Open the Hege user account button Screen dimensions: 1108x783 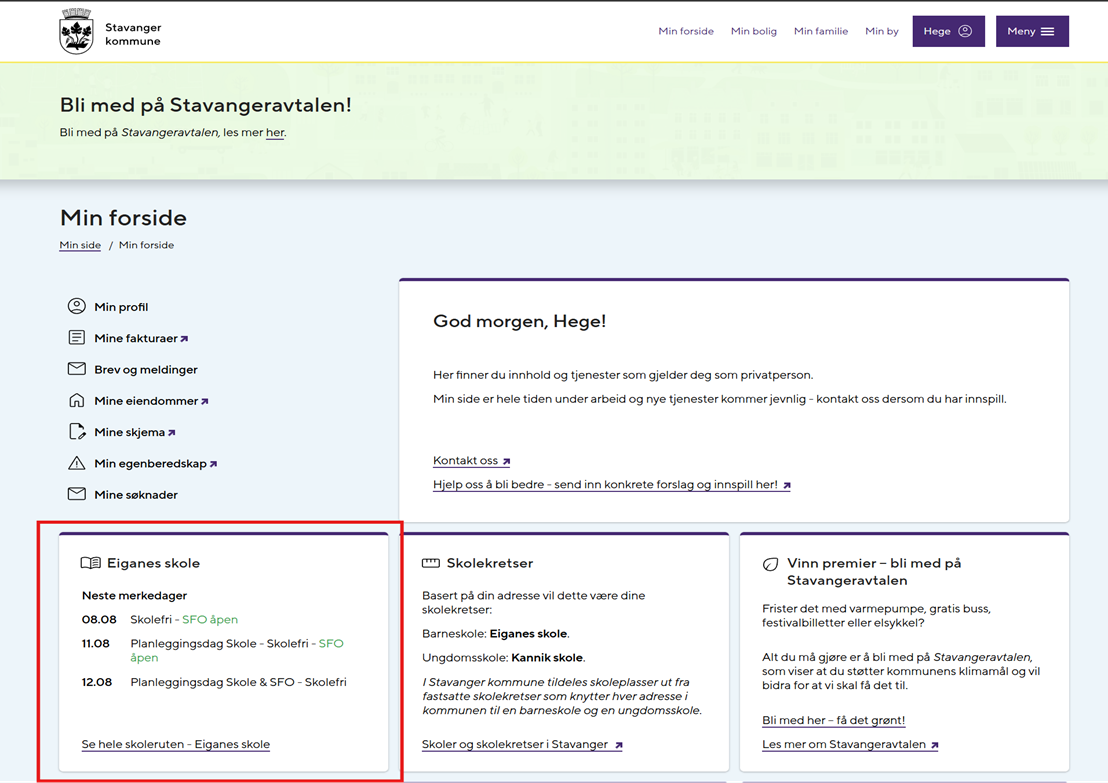948,31
